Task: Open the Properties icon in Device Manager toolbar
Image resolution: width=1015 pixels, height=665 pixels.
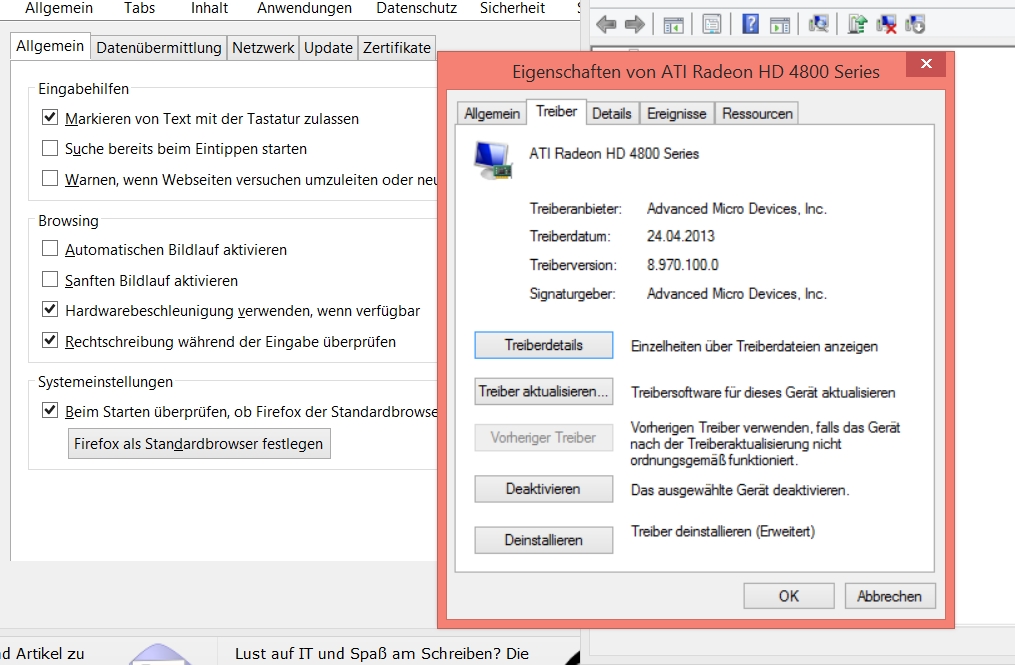Action: [711, 25]
